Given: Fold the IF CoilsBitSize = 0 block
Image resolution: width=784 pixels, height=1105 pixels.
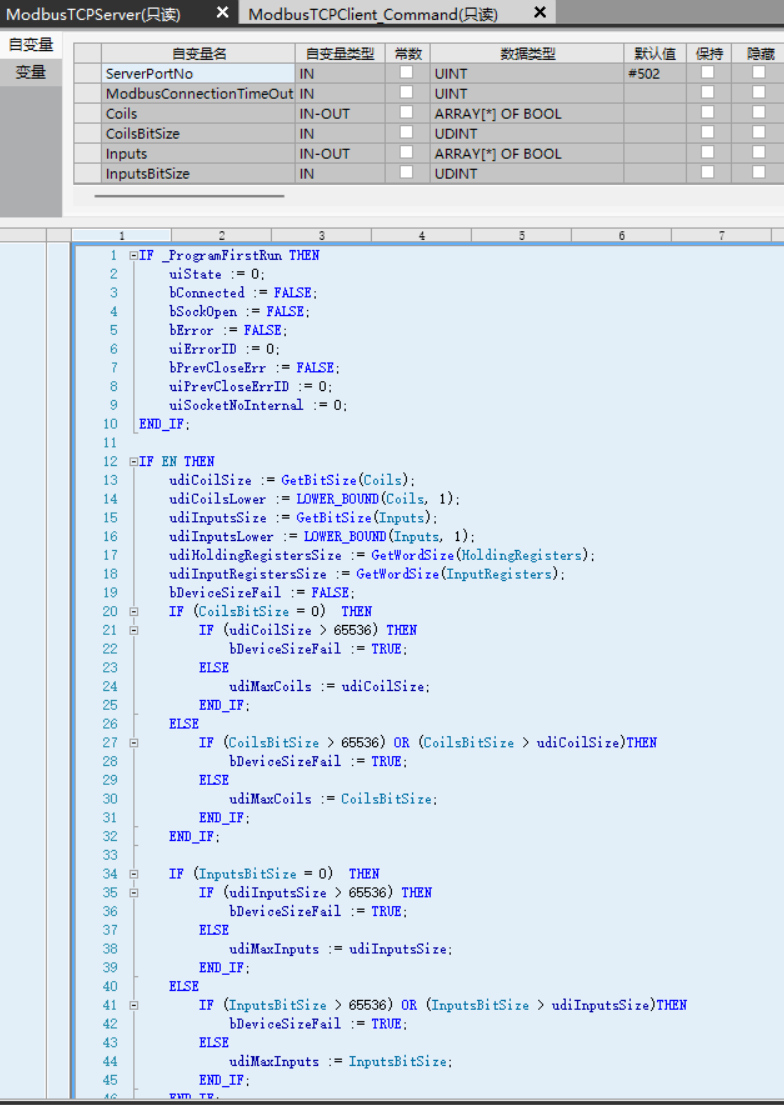Looking at the screenshot, I should (x=134, y=611).
